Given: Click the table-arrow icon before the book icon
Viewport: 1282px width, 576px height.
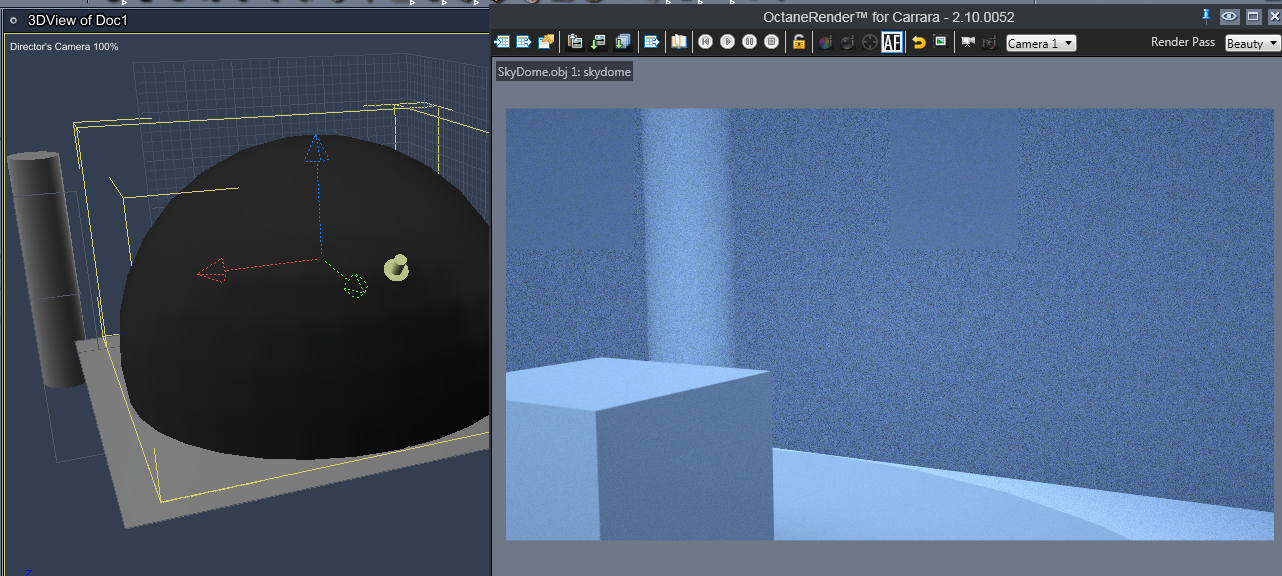Looking at the screenshot, I should click(652, 42).
